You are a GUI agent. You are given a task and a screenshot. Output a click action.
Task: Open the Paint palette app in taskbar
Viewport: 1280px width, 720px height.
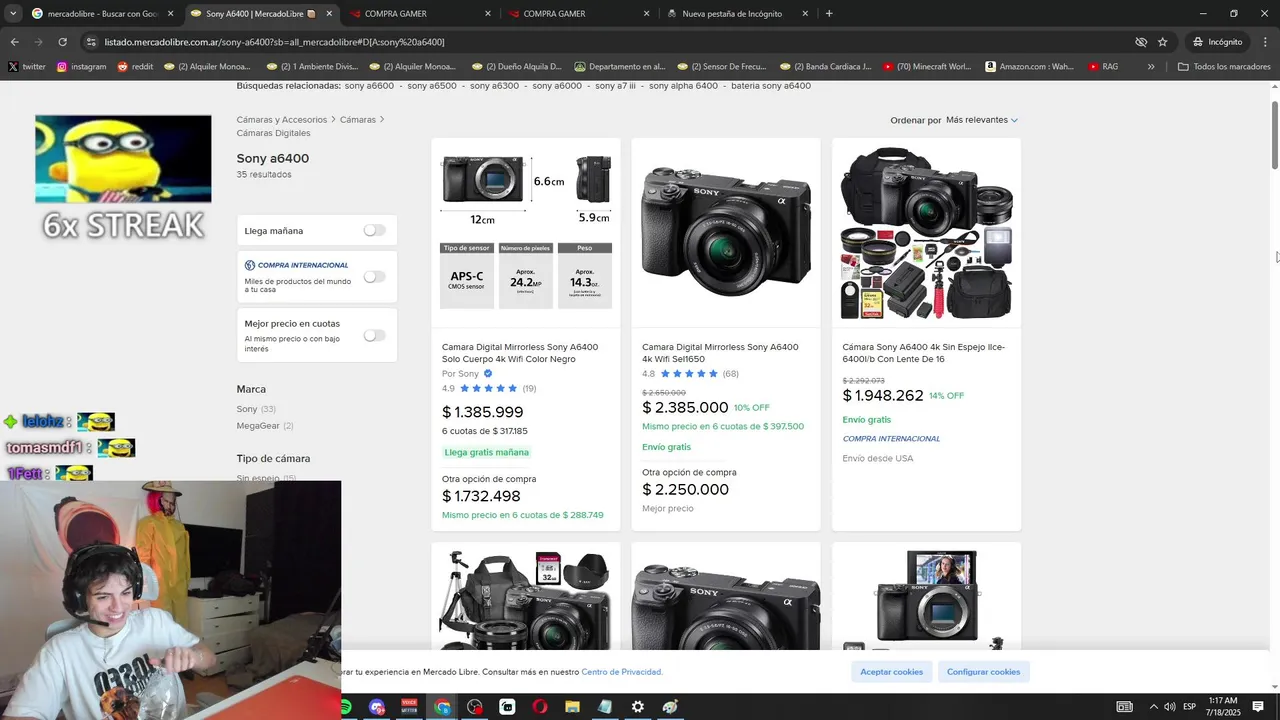tap(670, 707)
